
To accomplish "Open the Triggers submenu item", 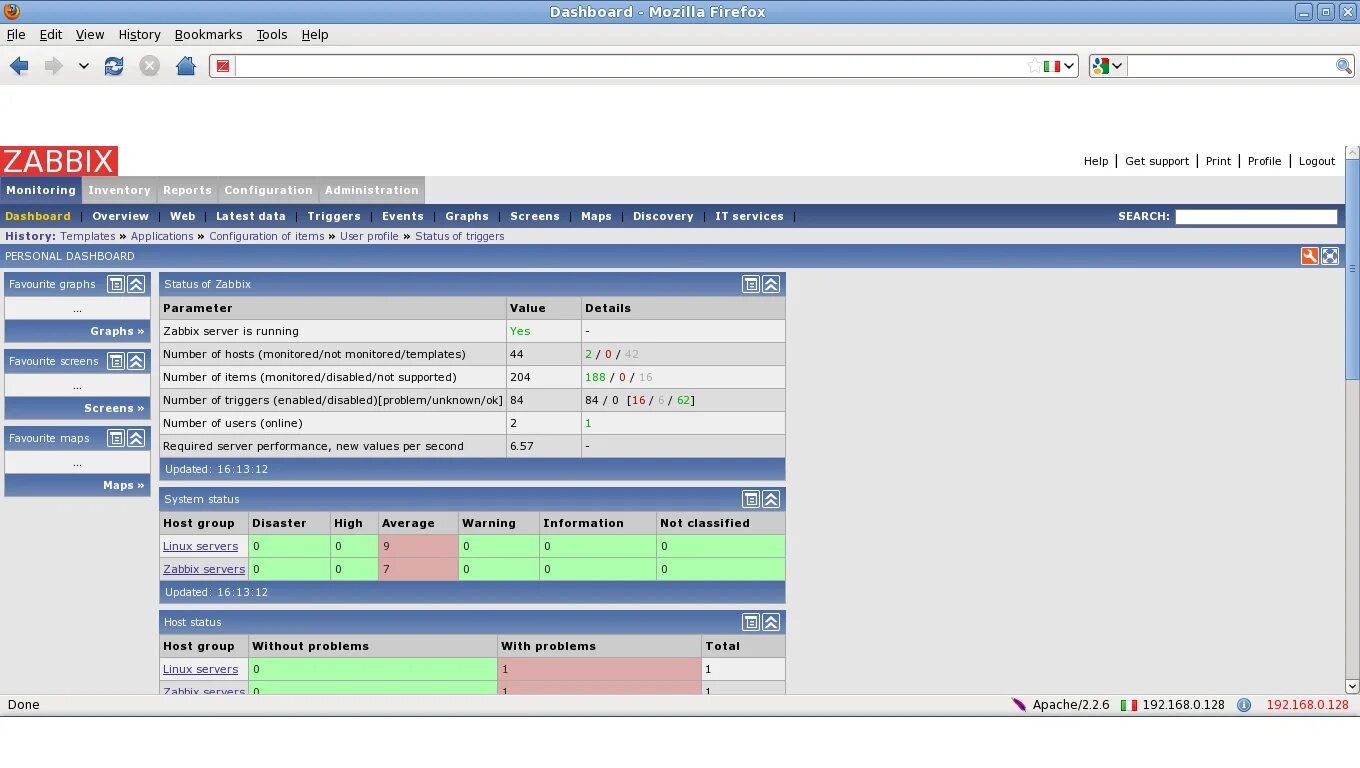I will click(x=334, y=216).
